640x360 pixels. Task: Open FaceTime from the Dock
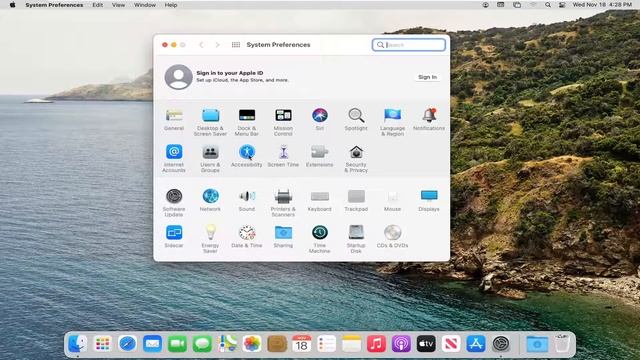(x=177, y=344)
